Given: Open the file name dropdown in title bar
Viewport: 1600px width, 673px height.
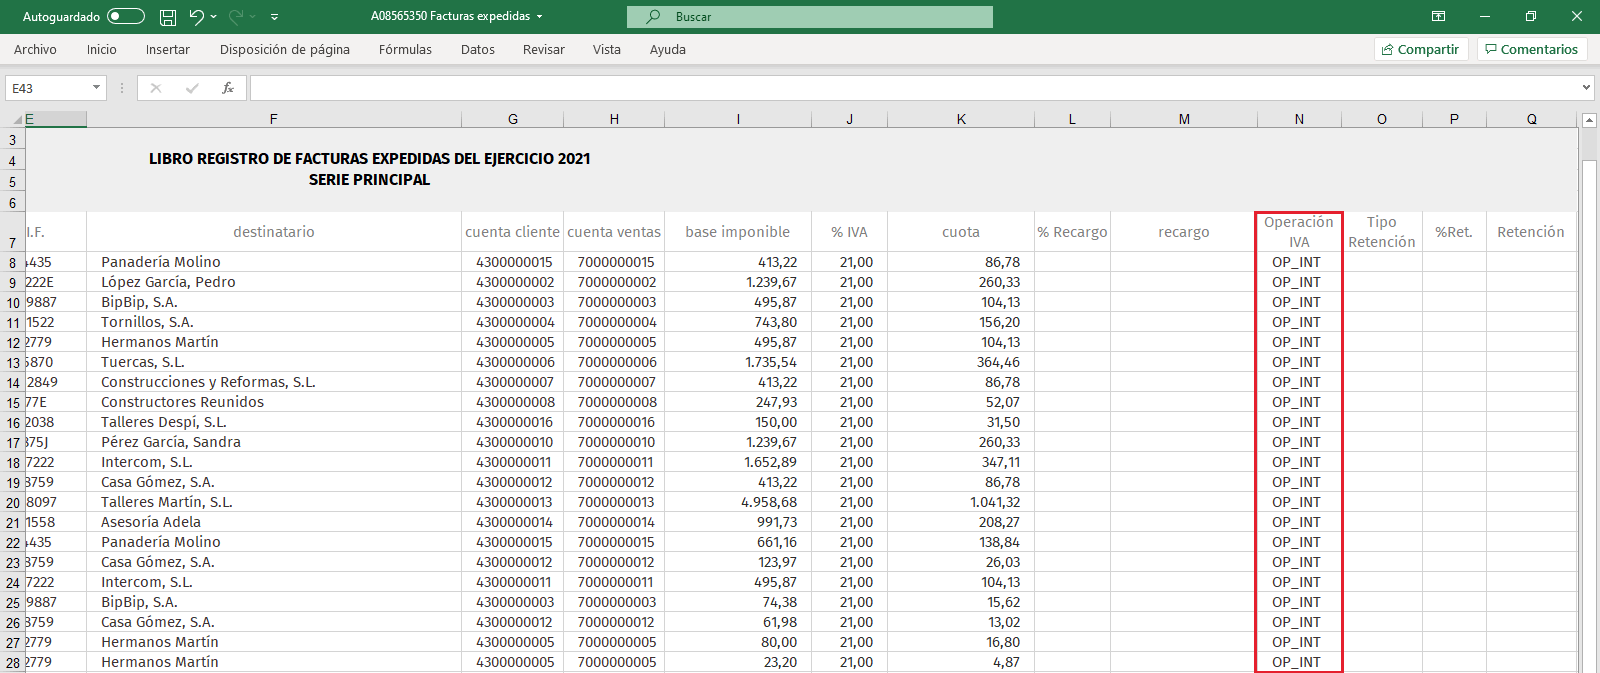Looking at the screenshot, I should click(x=540, y=17).
